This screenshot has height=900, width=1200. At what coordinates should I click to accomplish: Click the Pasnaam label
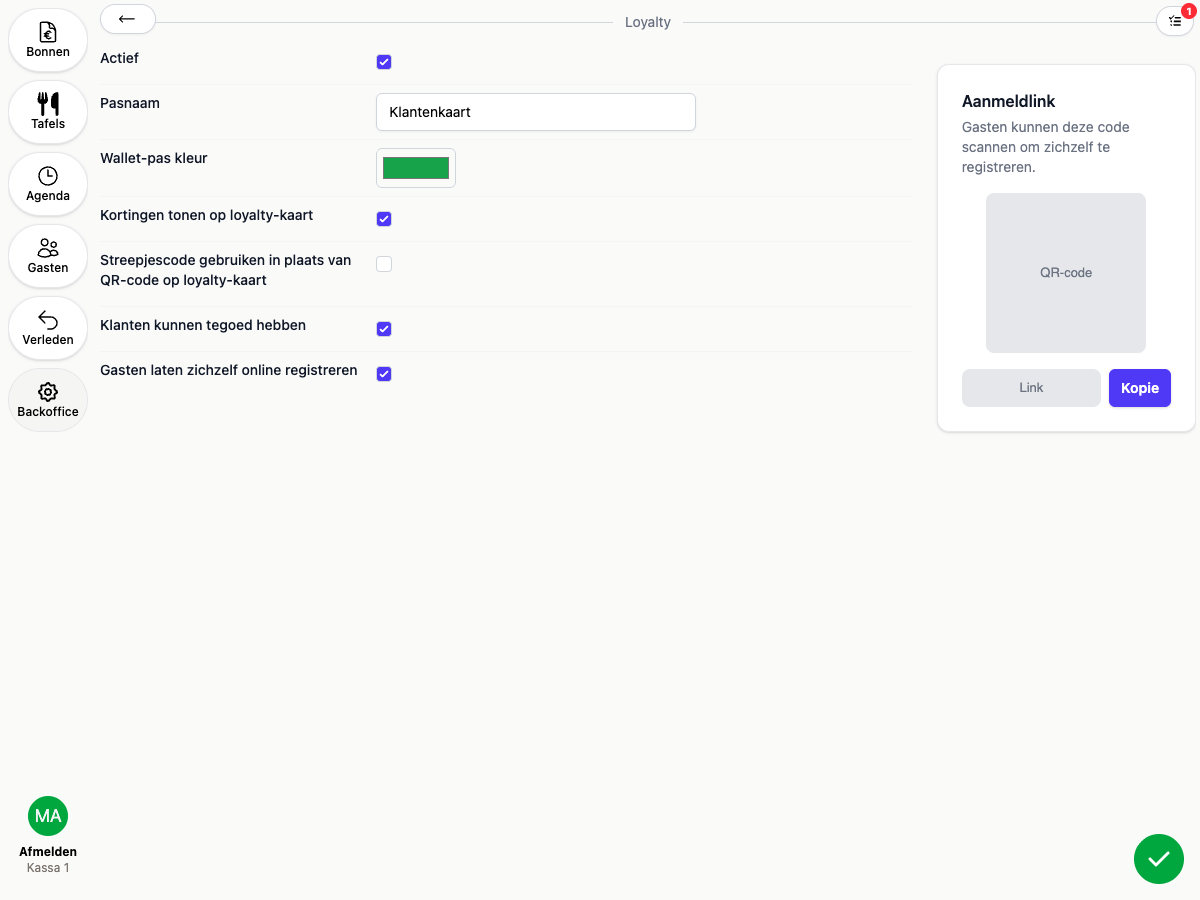coord(130,103)
